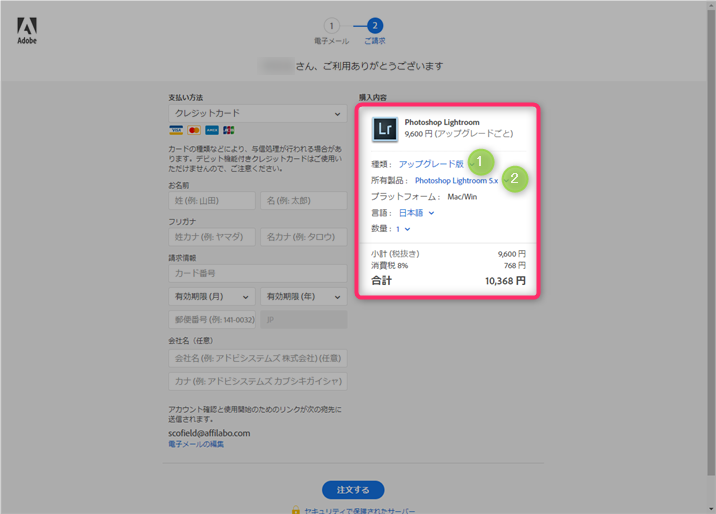Click the security lock icon at bottom
Image resolution: width=716 pixels, height=514 pixels.
point(296,509)
